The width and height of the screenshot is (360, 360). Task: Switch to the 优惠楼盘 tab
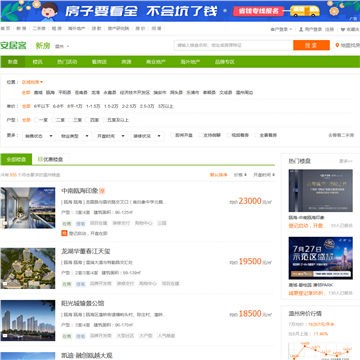point(51,159)
